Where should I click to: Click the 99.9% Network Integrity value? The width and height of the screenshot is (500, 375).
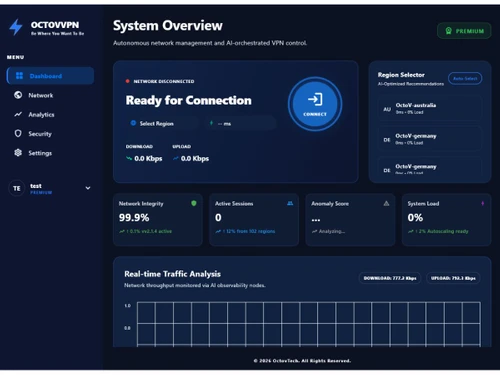134,218
